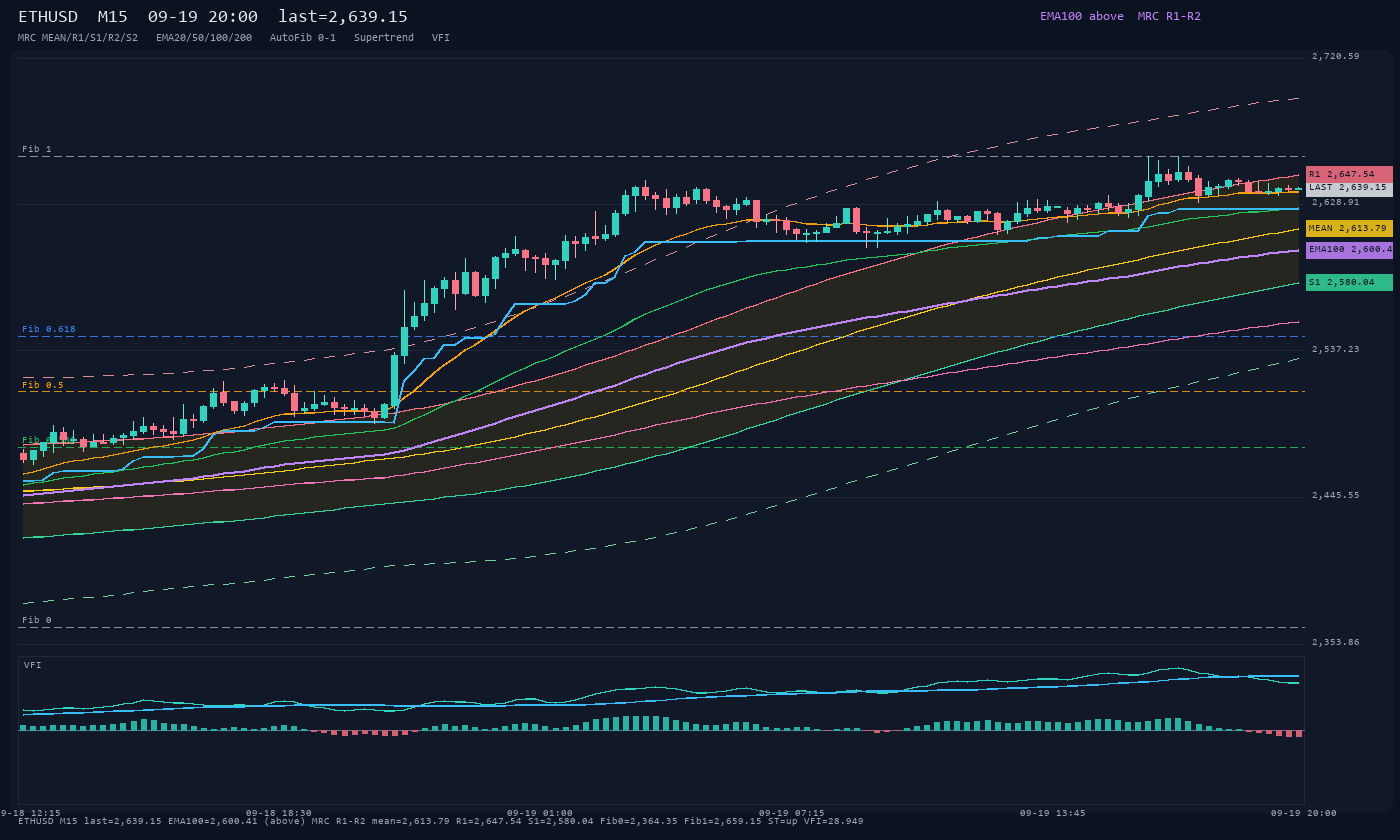This screenshot has width=1400, height=840.
Task: Click the 2,537.23 price axis label
Action: coord(1336,349)
